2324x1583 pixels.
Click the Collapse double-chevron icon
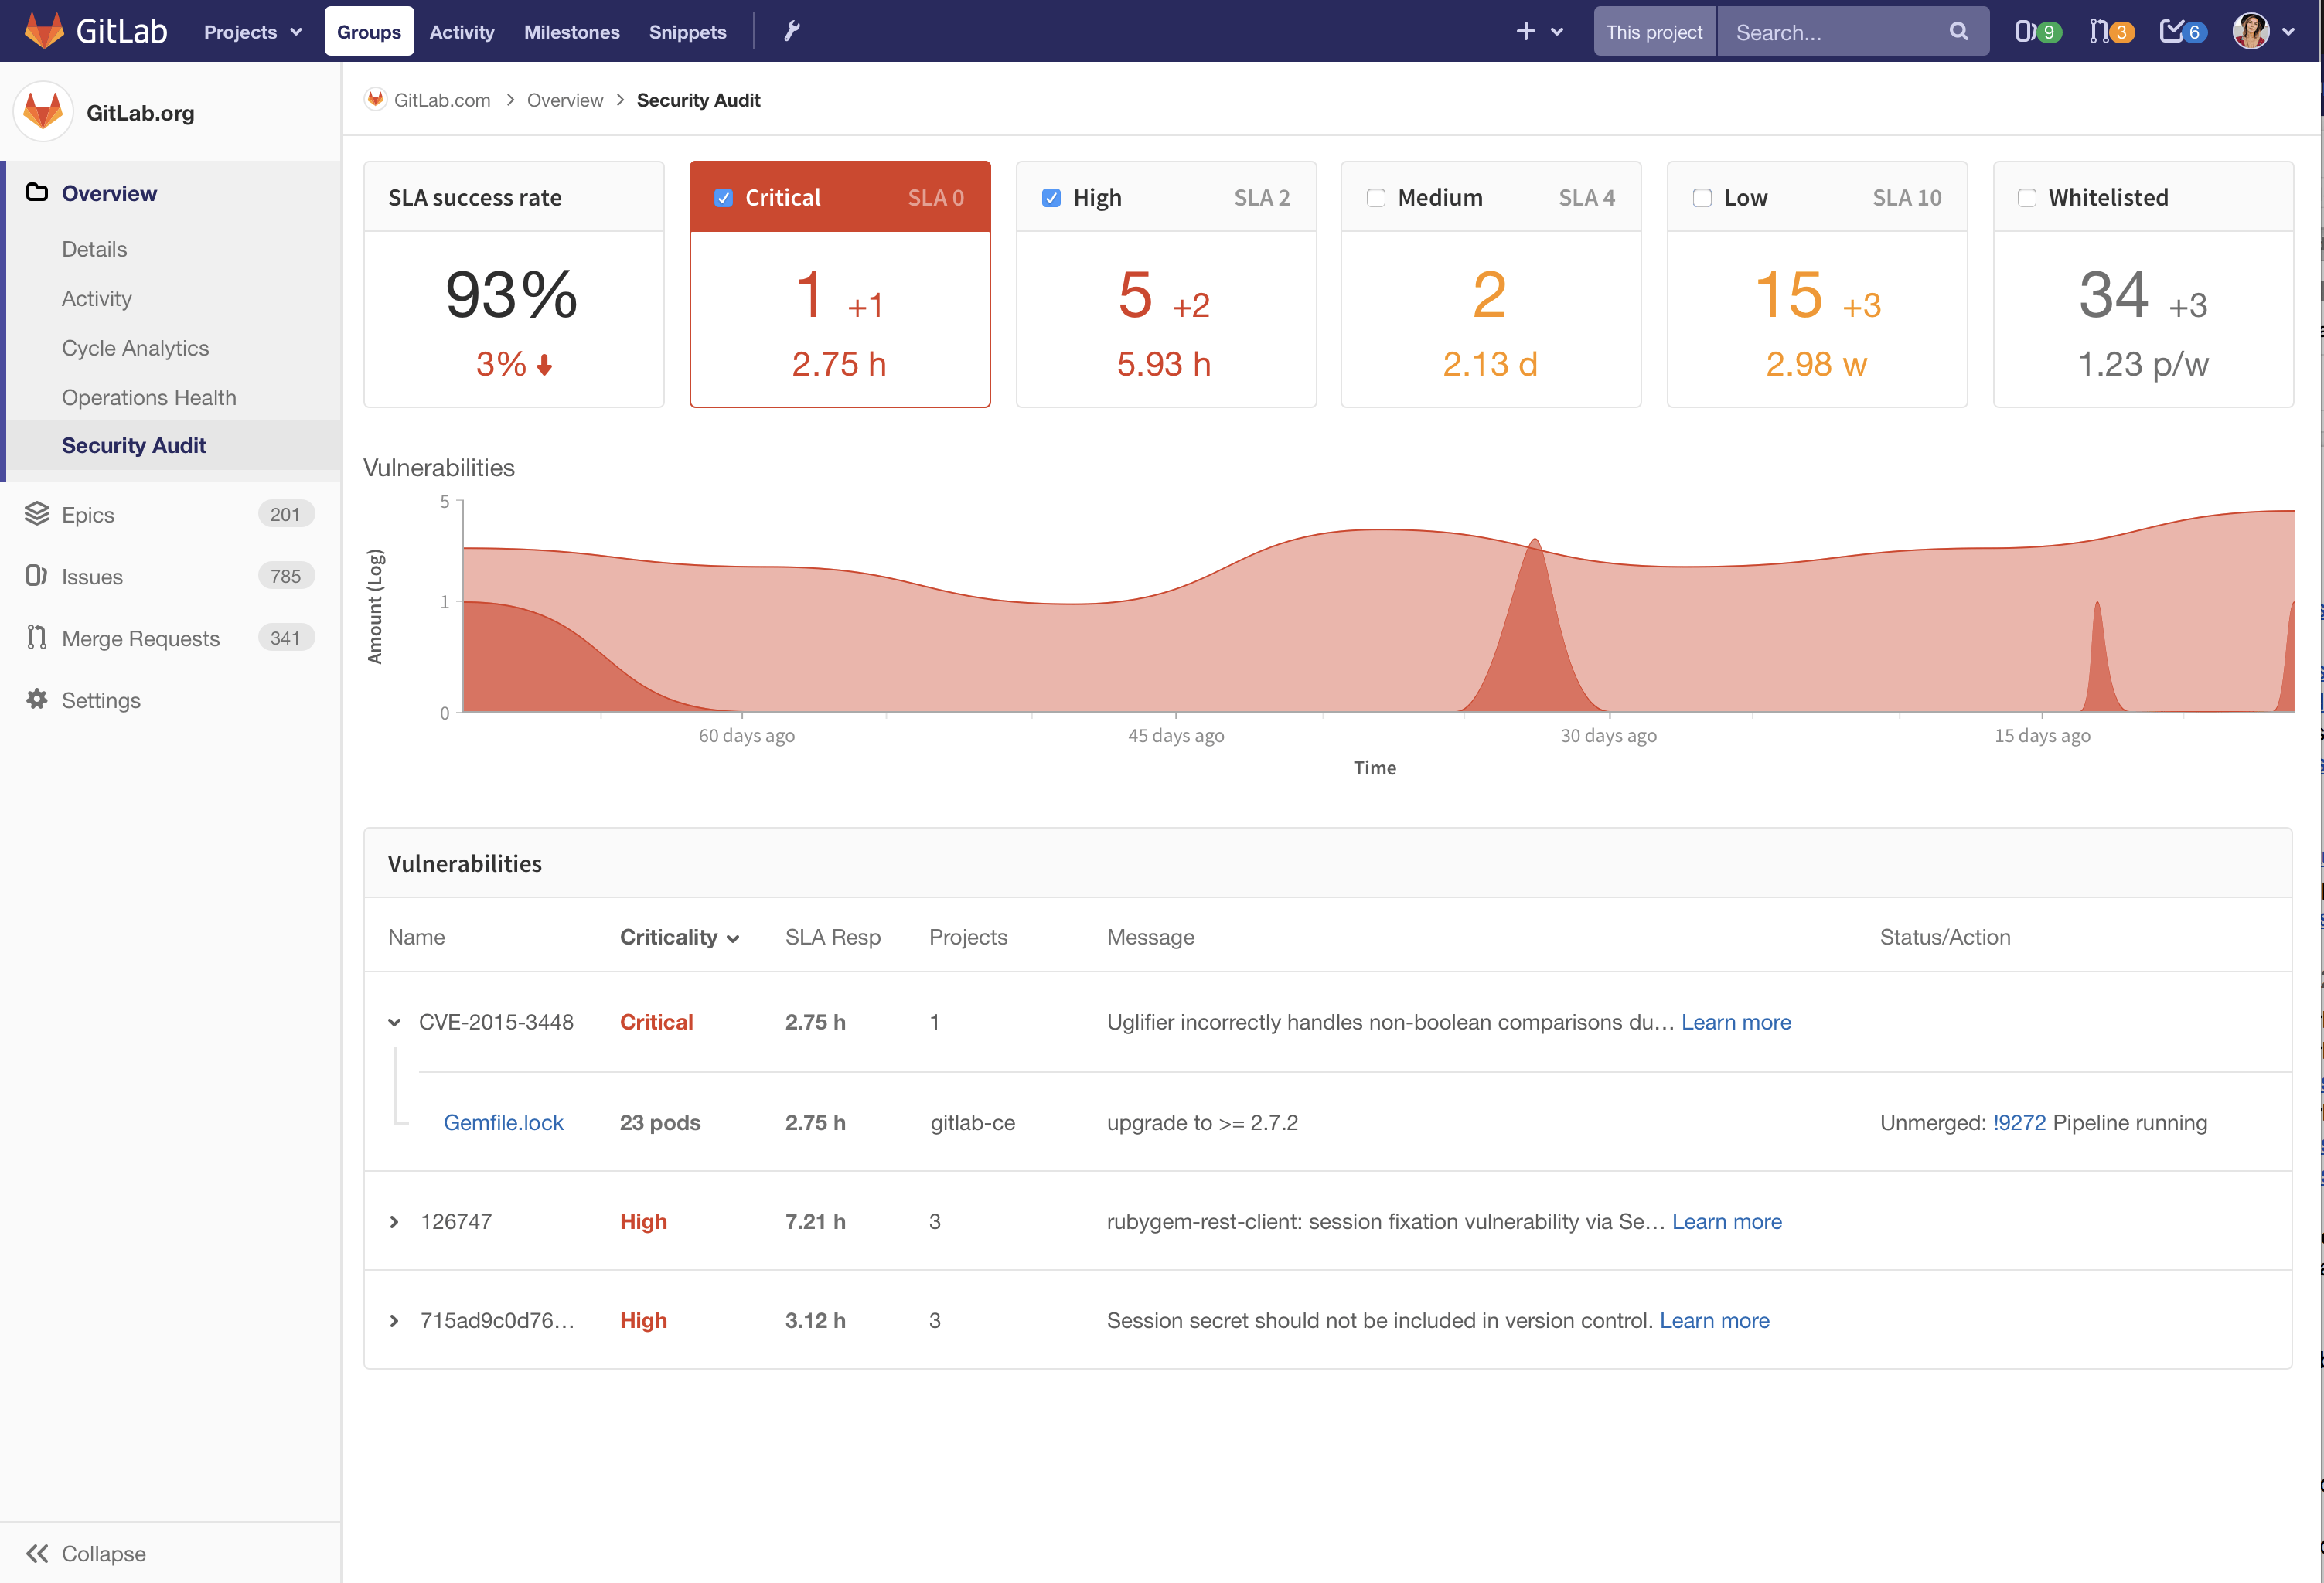[x=37, y=1553]
